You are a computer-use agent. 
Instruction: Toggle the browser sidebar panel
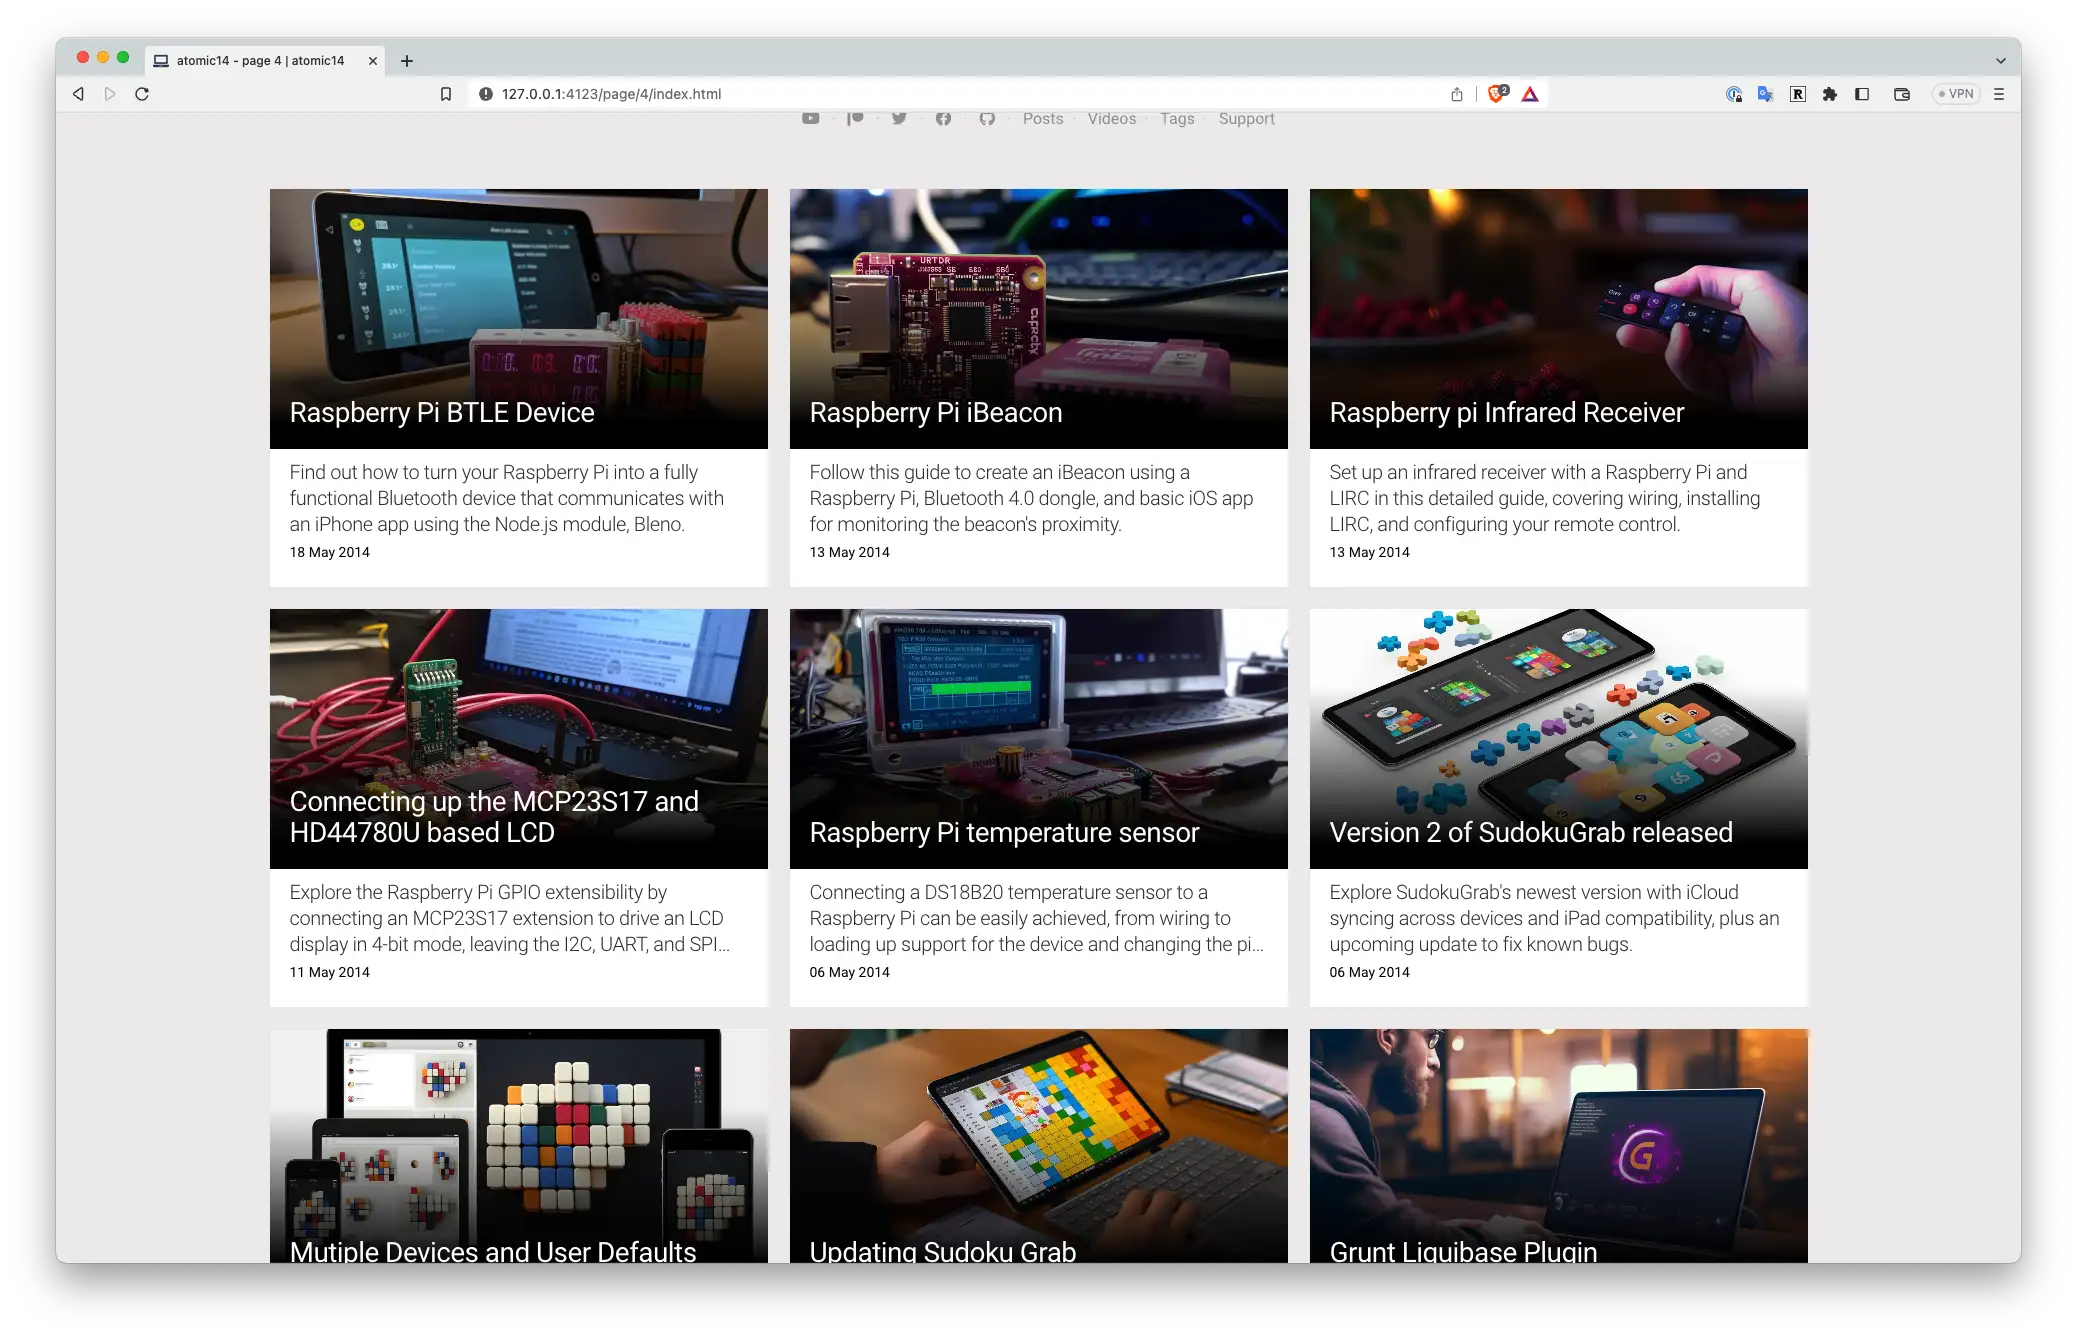coord(1862,94)
